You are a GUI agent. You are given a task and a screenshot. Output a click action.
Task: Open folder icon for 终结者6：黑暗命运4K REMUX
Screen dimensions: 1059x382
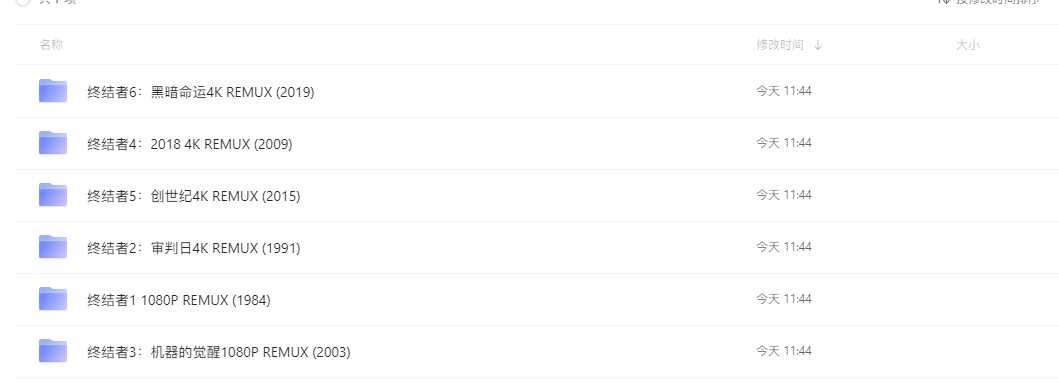[x=53, y=91]
